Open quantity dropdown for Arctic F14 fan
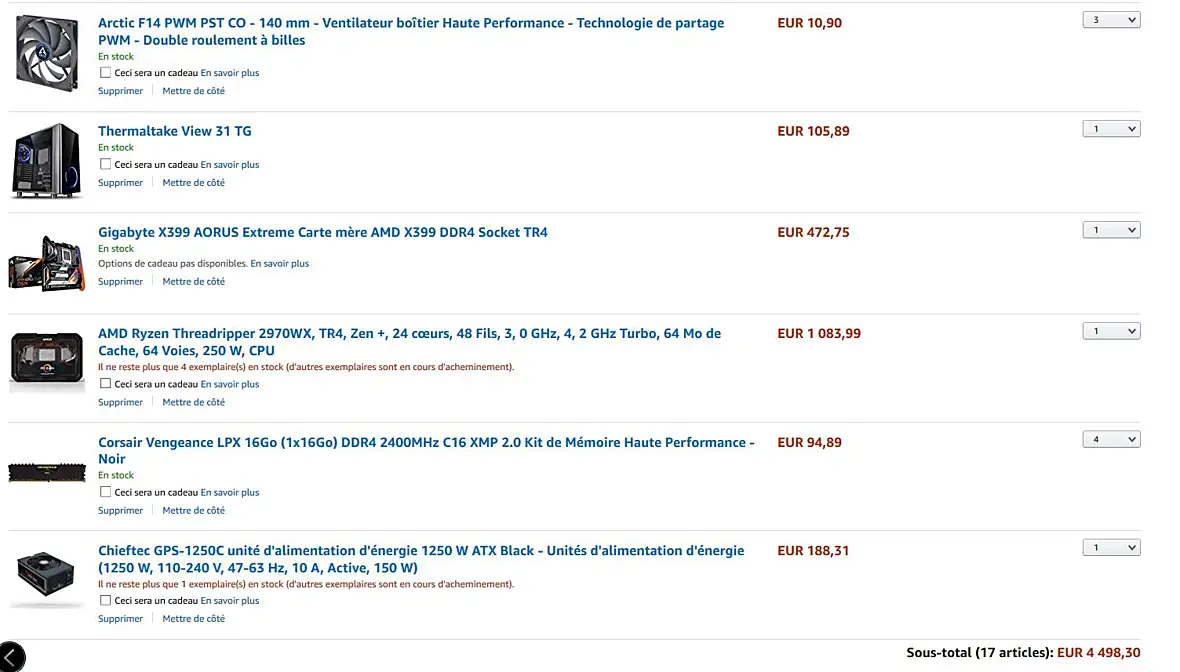Image resolution: width=1180 pixels, height=672 pixels. [1111, 20]
